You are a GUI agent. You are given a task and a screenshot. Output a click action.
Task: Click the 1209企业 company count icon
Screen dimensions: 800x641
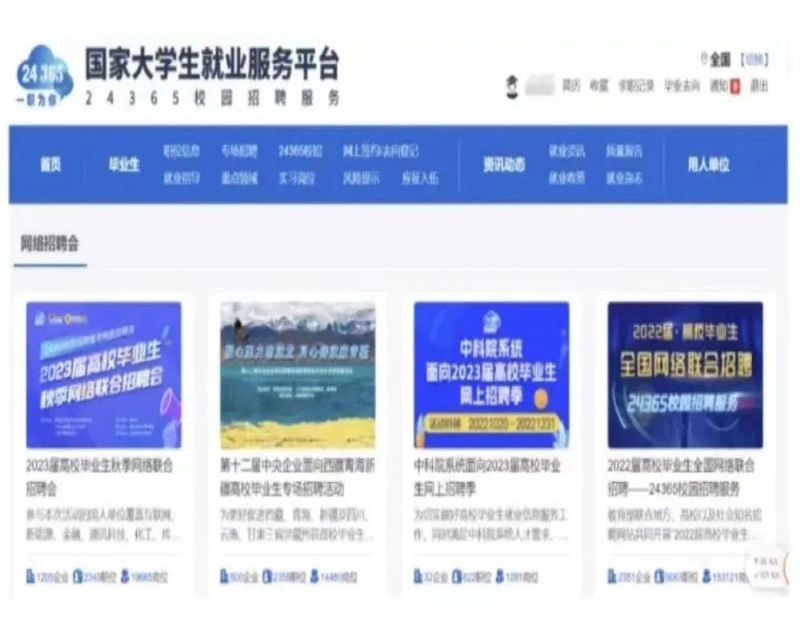click(32, 576)
